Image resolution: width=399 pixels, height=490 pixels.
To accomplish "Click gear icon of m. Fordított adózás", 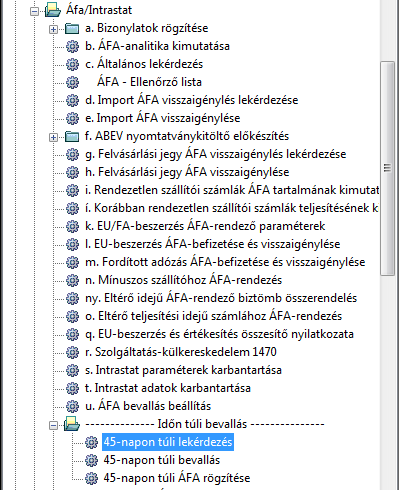I will pos(72,262).
